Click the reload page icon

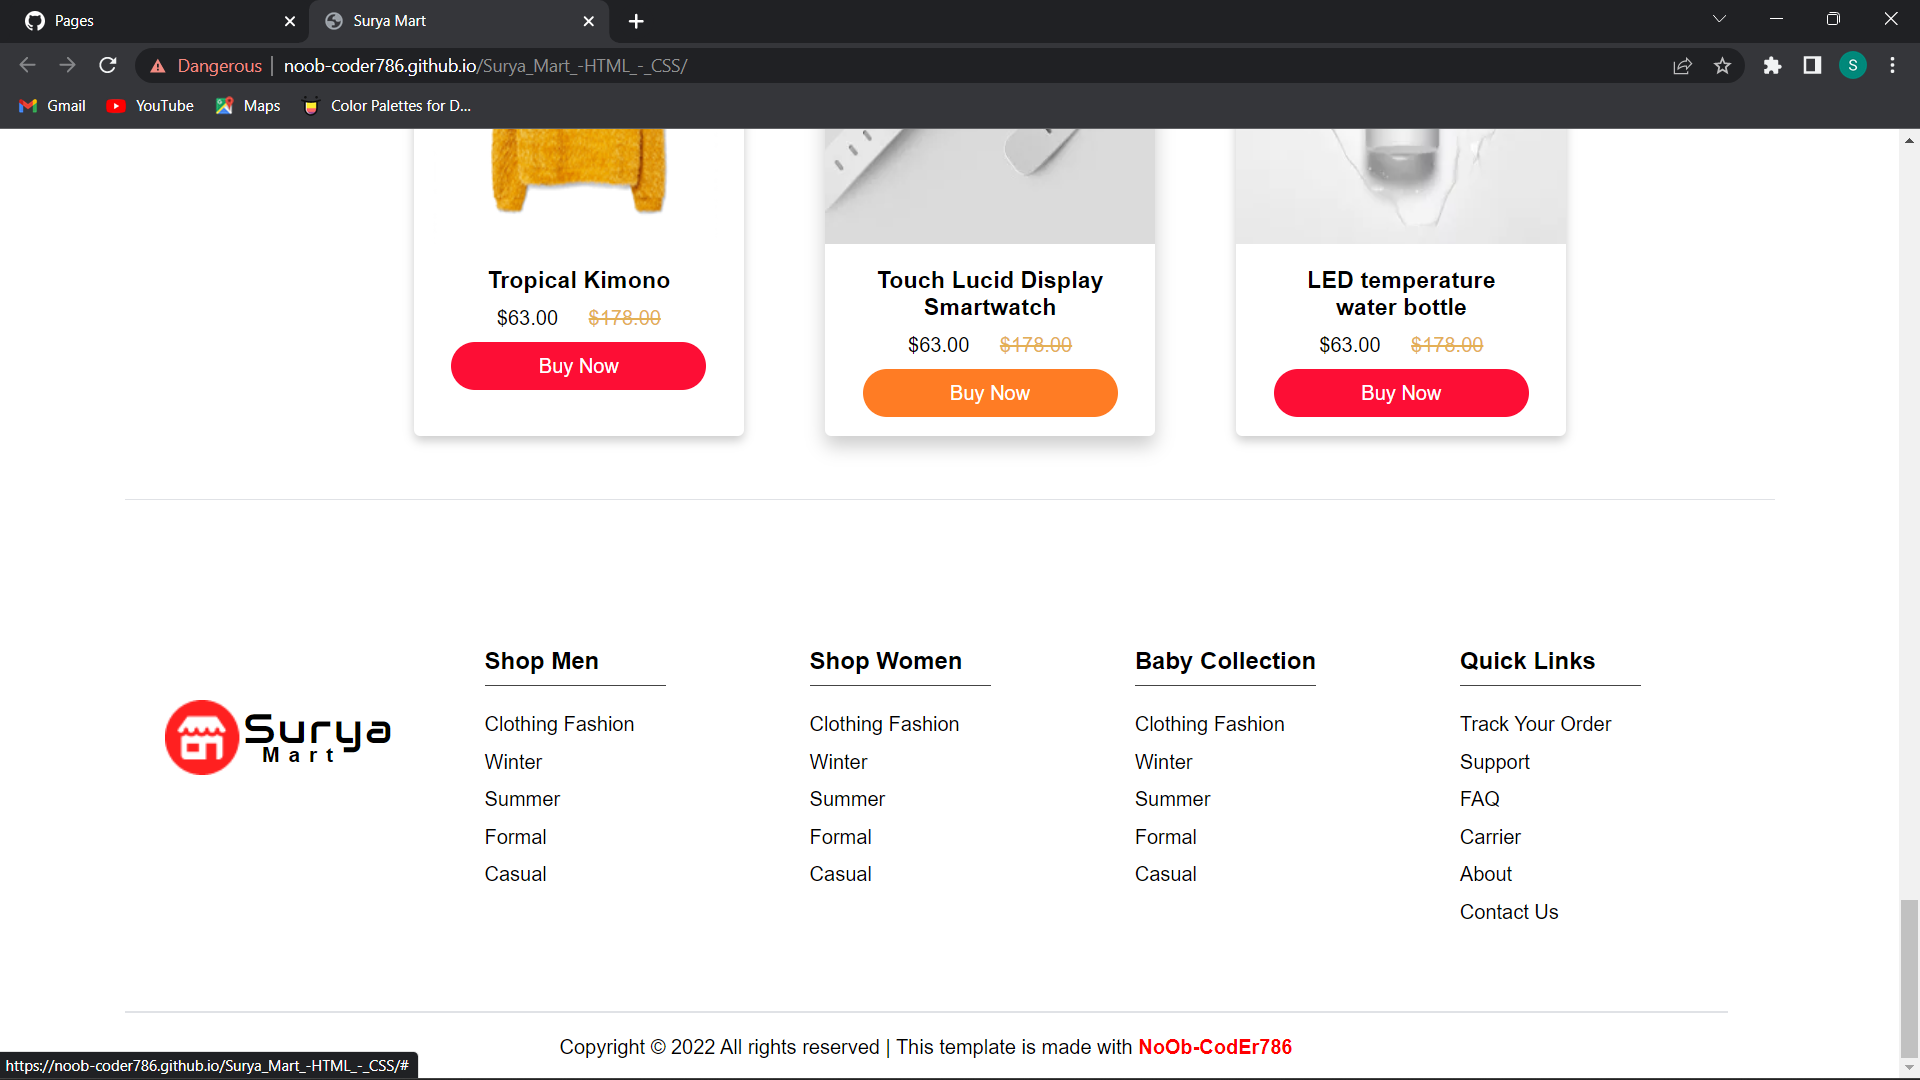pyautogui.click(x=107, y=65)
